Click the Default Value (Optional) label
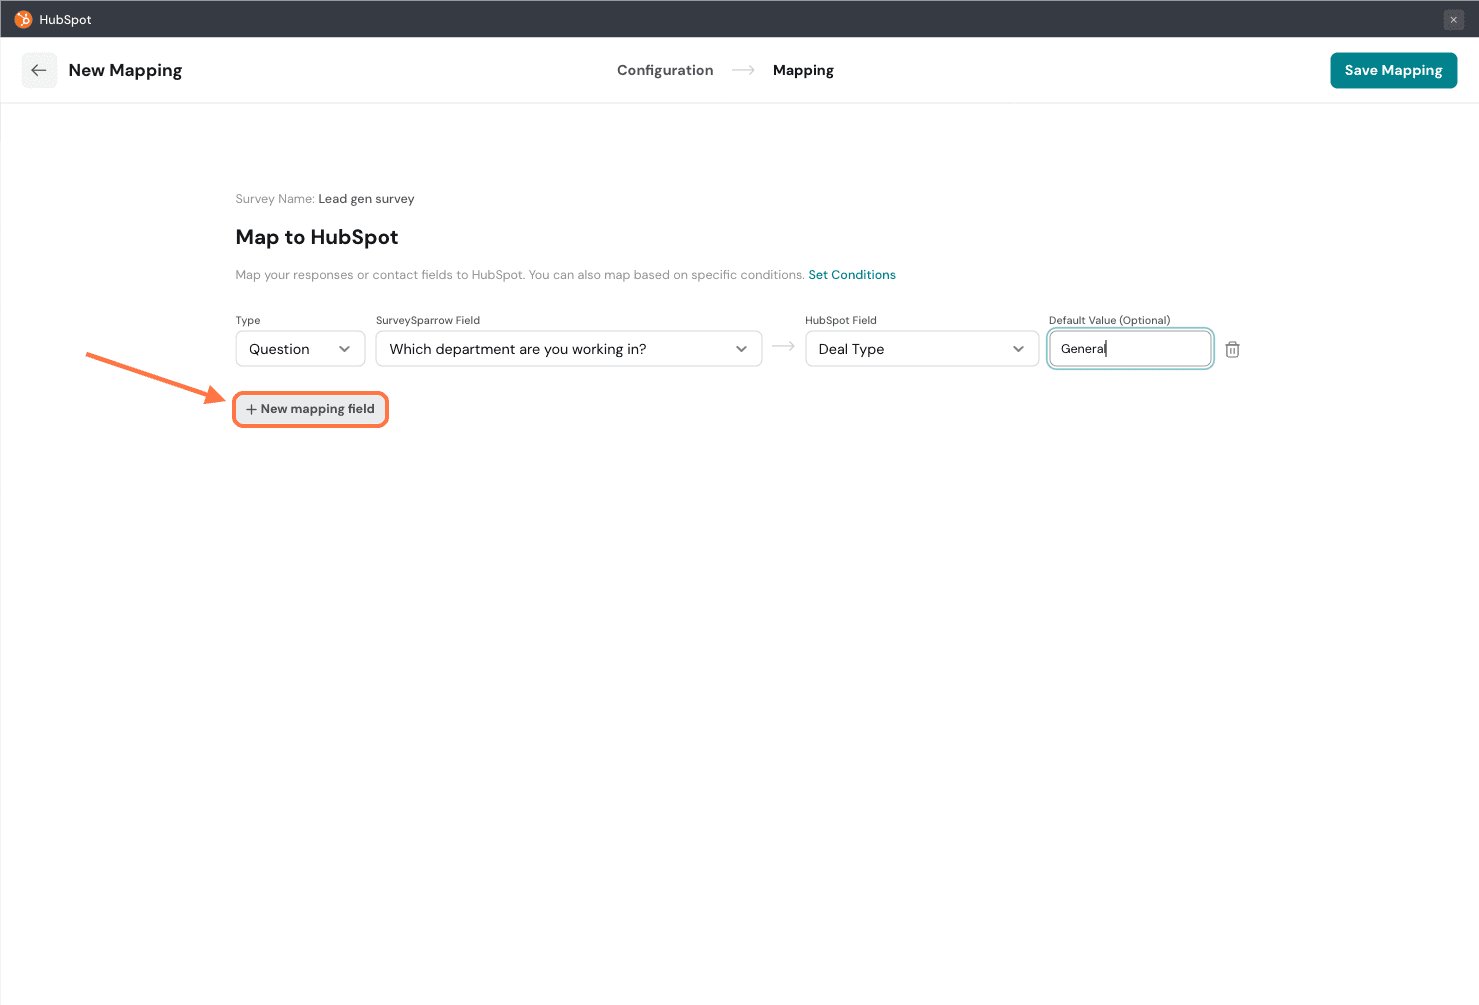Viewport: 1479px width, 1005px height. click(1109, 320)
